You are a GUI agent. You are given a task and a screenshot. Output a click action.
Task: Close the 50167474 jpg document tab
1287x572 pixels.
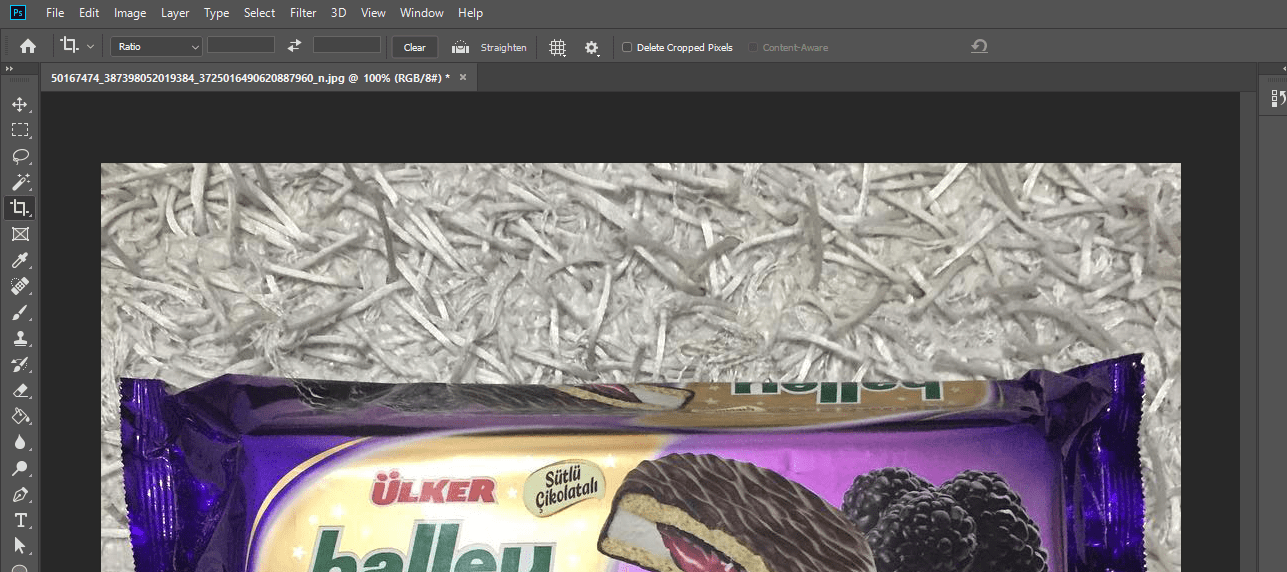pos(463,77)
